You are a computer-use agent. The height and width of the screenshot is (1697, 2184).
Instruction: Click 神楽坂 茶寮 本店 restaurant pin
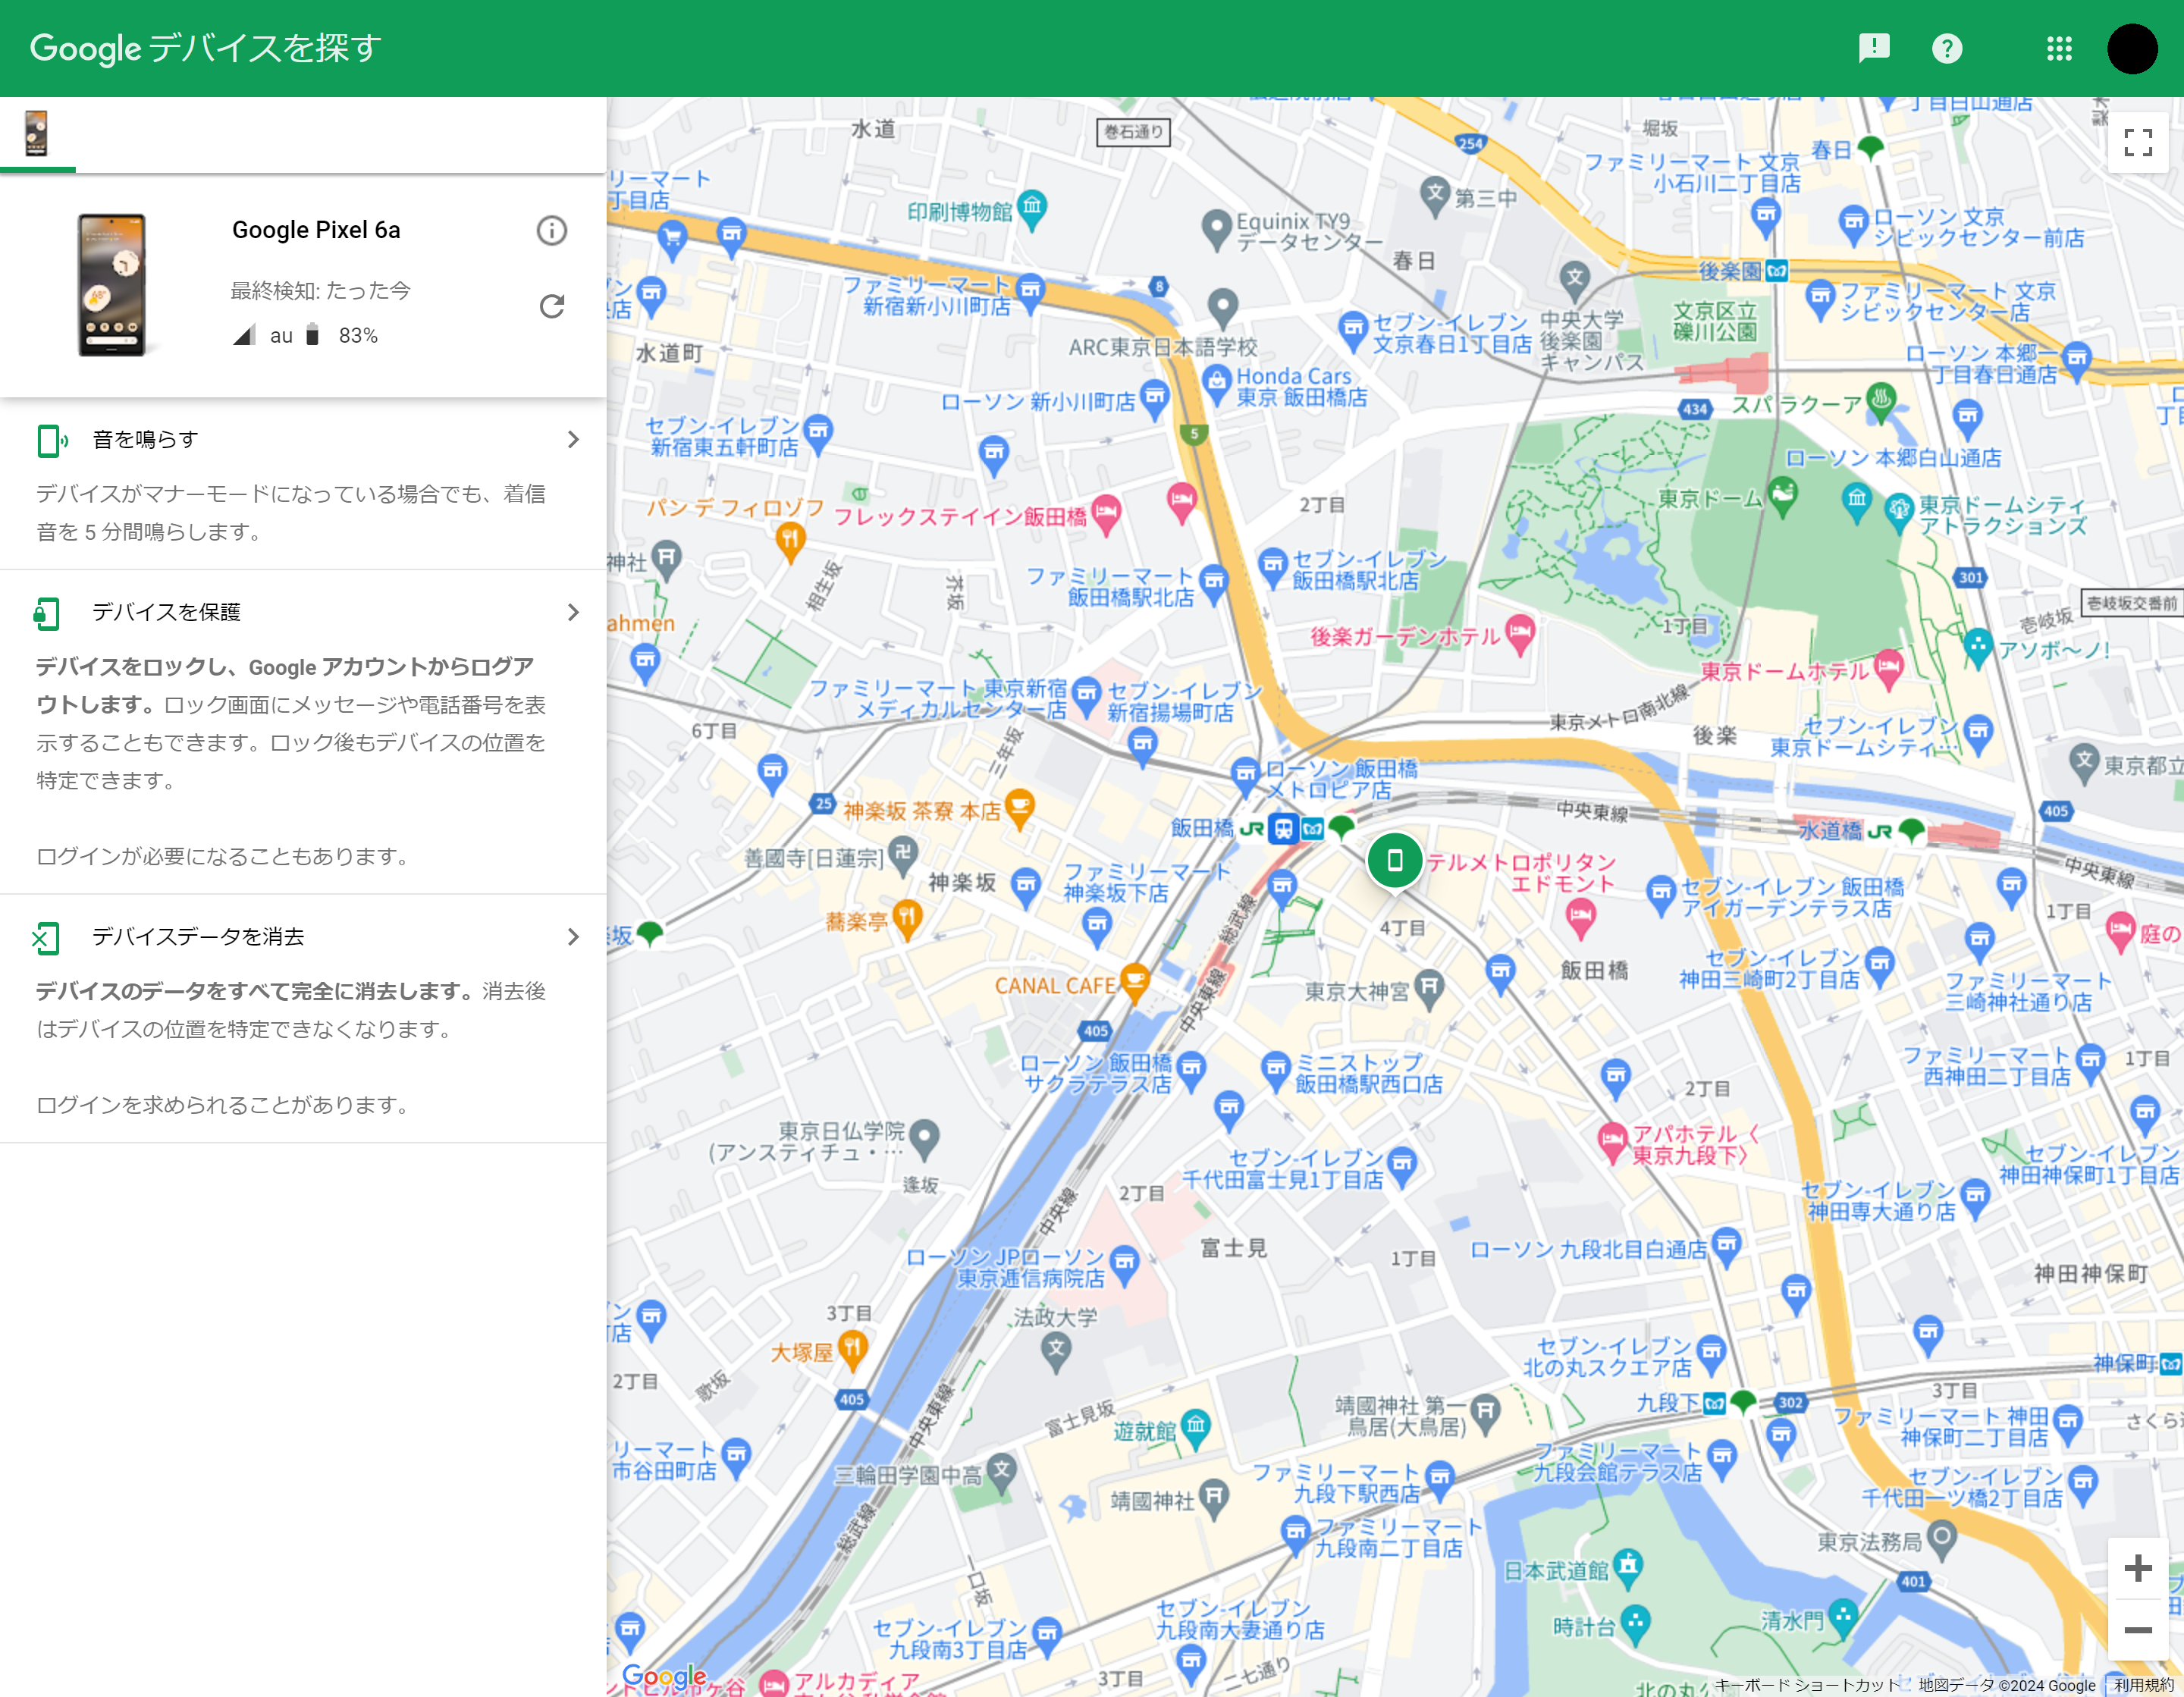pyautogui.click(x=1019, y=808)
